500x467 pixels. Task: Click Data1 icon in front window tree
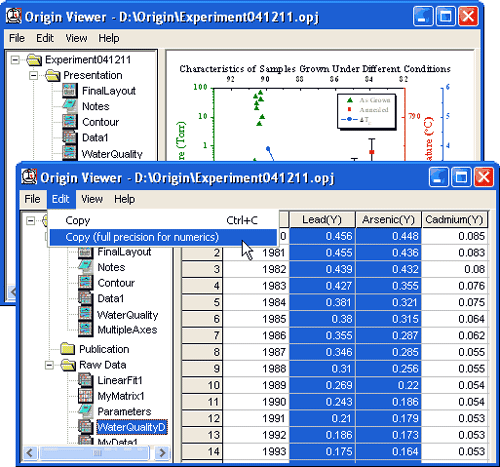pos(85,298)
